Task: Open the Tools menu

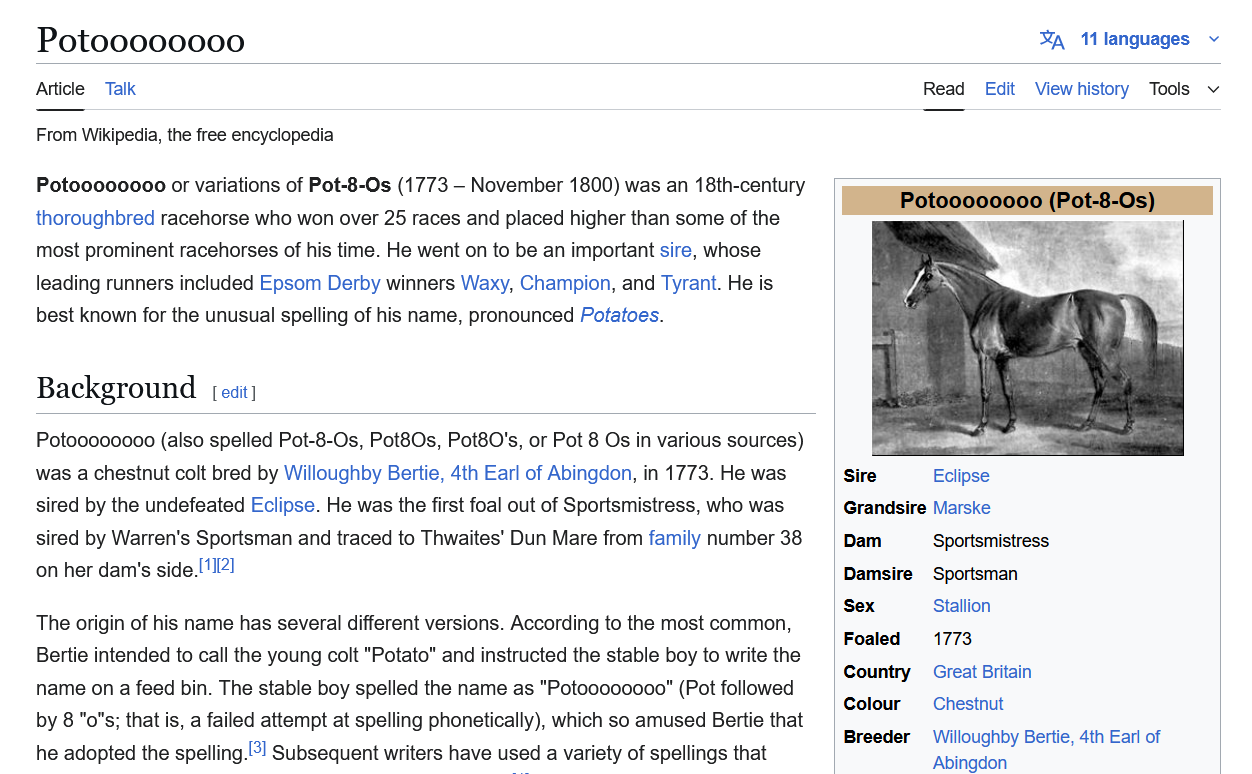Action: pyautogui.click(x=1184, y=89)
